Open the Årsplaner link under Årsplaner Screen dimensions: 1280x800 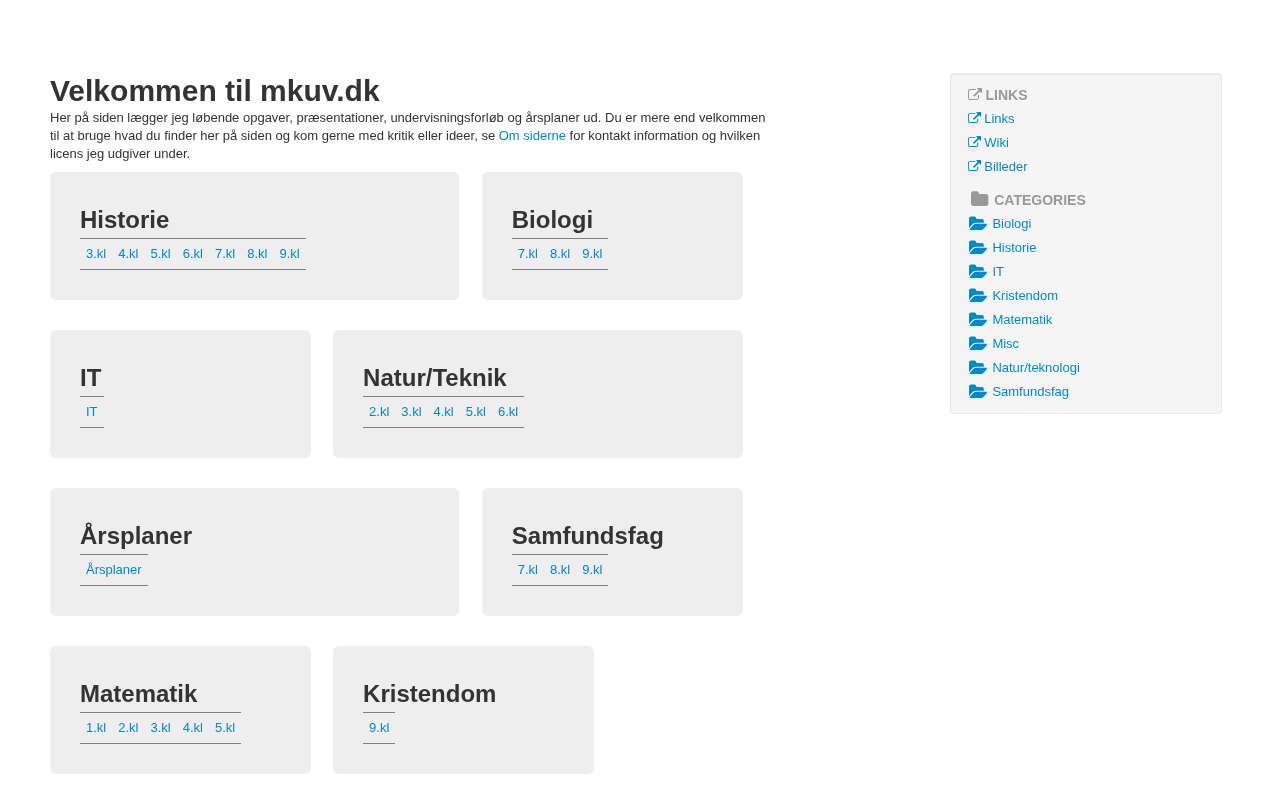114,570
